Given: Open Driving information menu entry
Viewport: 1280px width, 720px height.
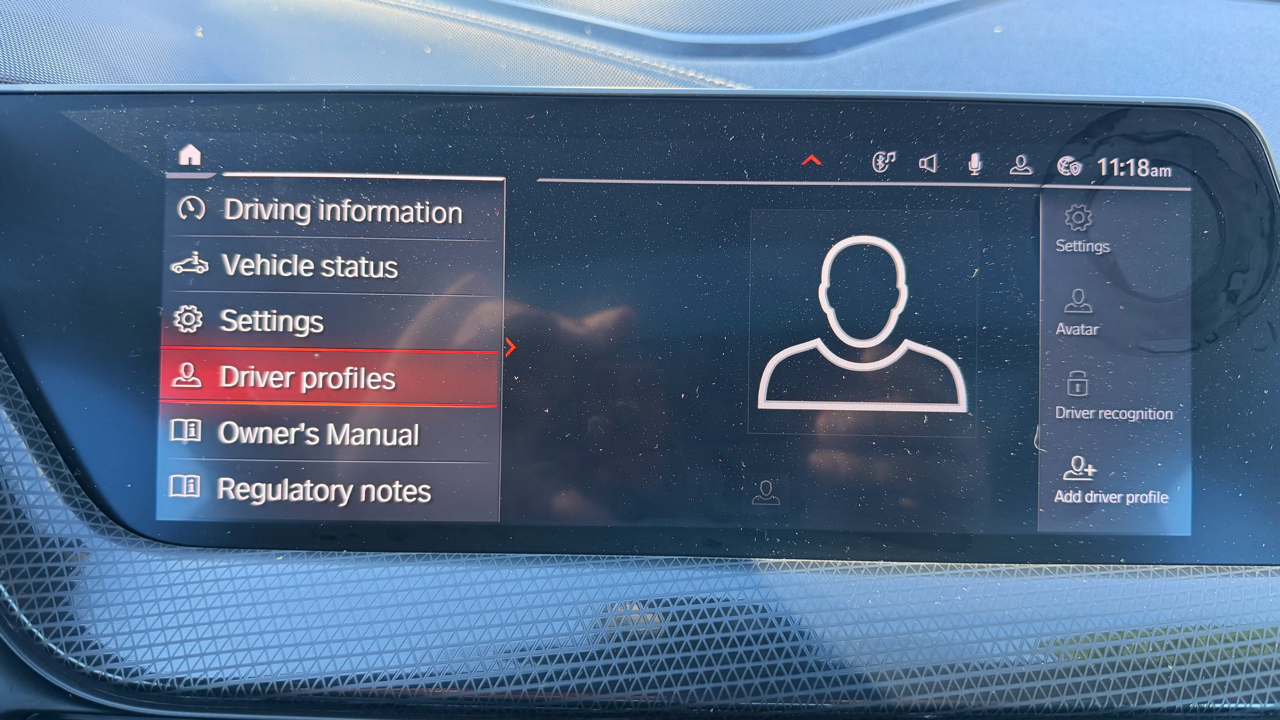Looking at the screenshot, I should click(x=341, y=211).
